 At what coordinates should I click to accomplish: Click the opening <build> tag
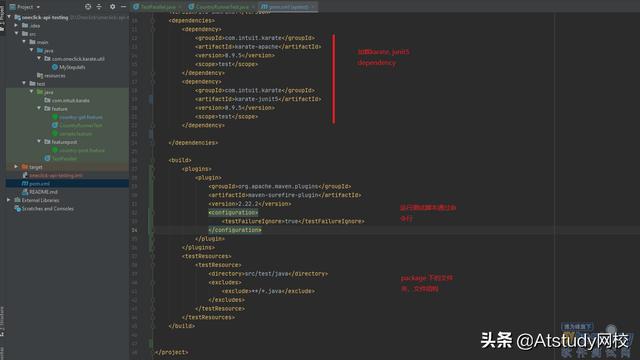180,160
